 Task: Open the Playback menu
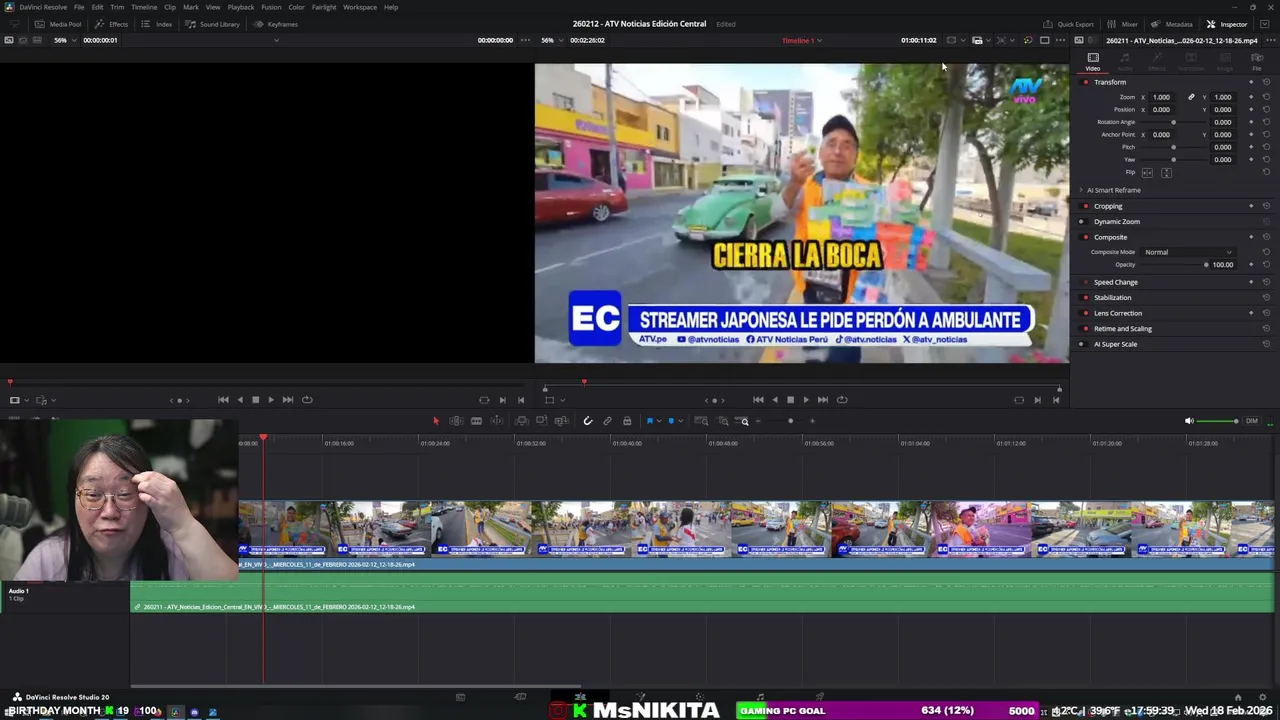(x=241, y=7)
